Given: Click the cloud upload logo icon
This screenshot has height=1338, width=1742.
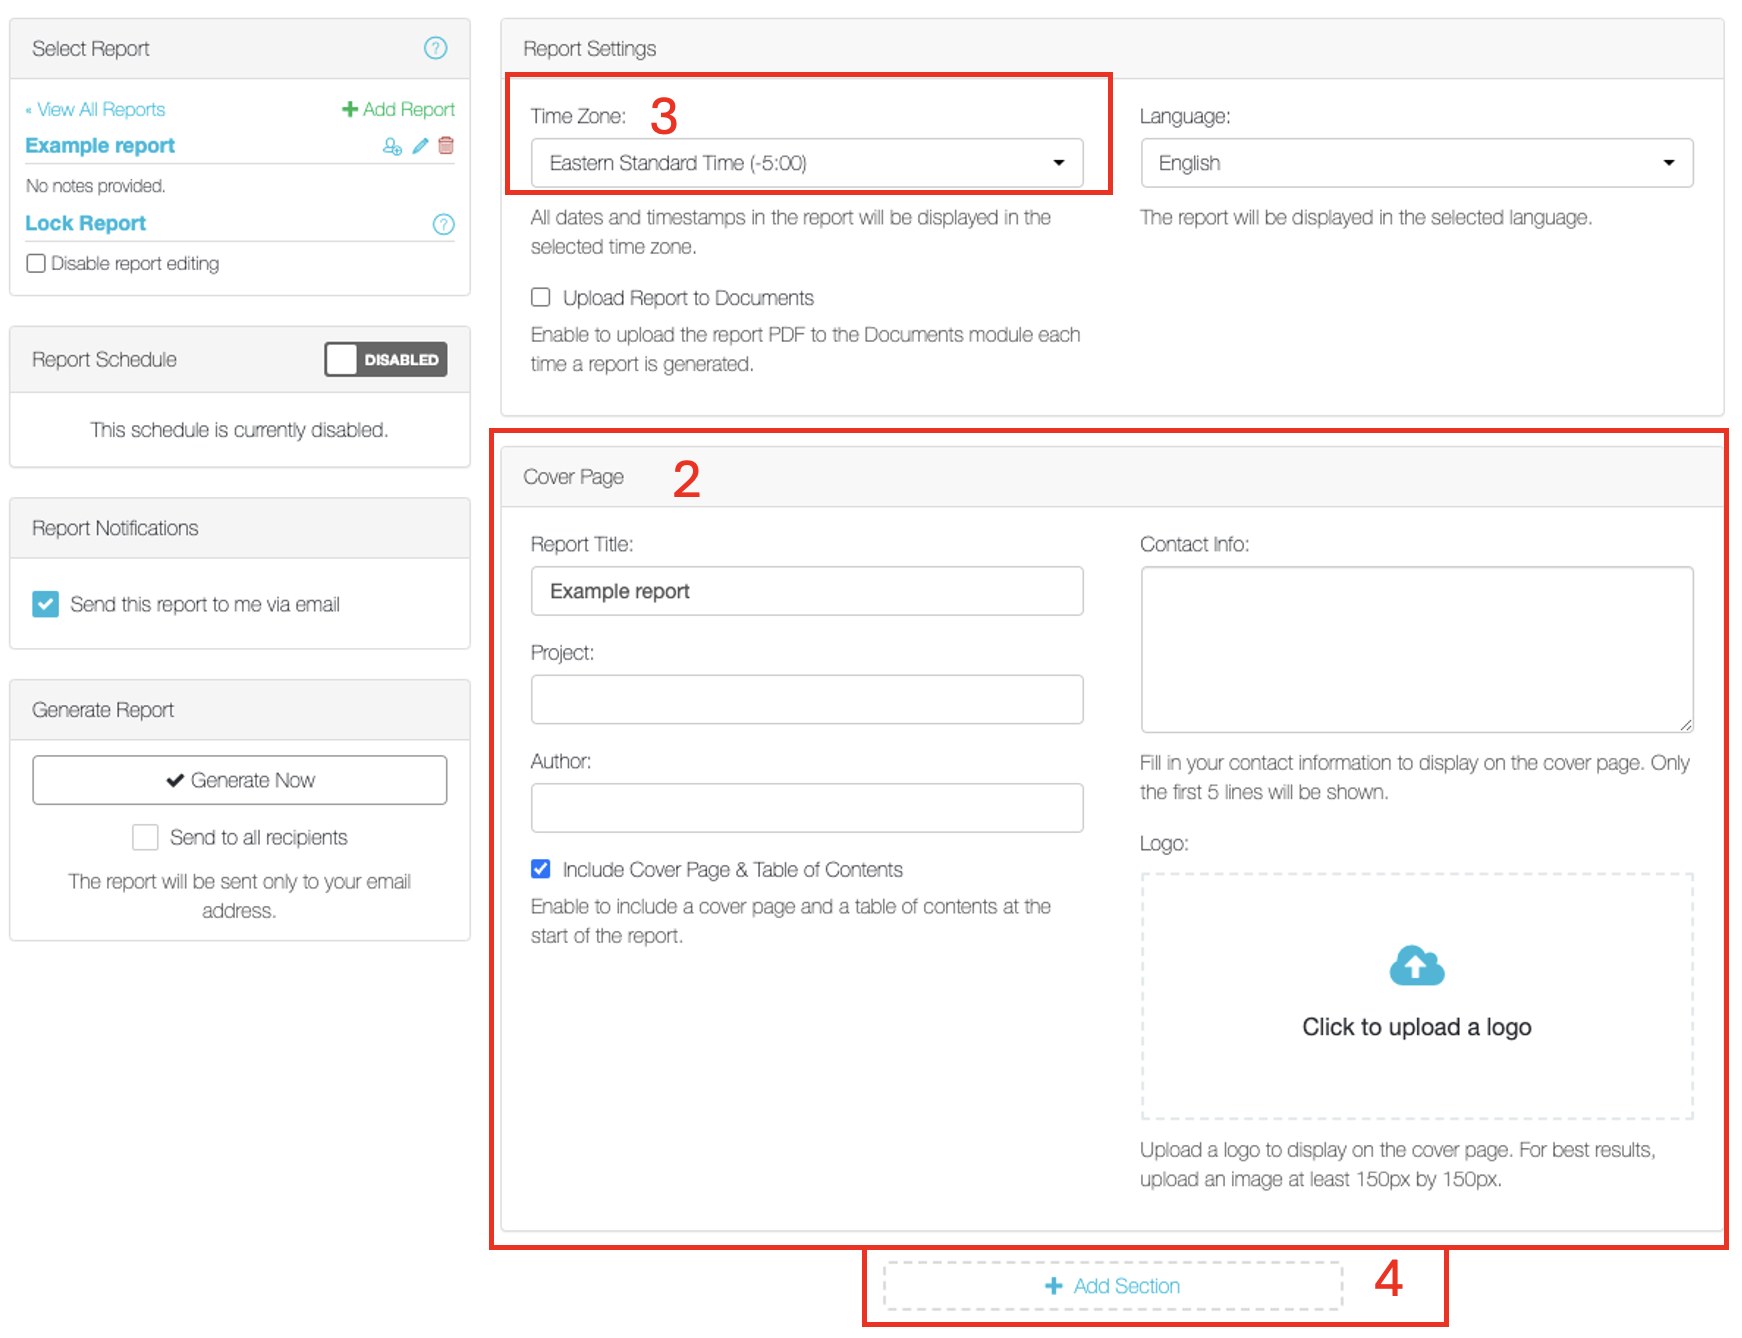Looking at the screenshot, I should point(1416,966).
